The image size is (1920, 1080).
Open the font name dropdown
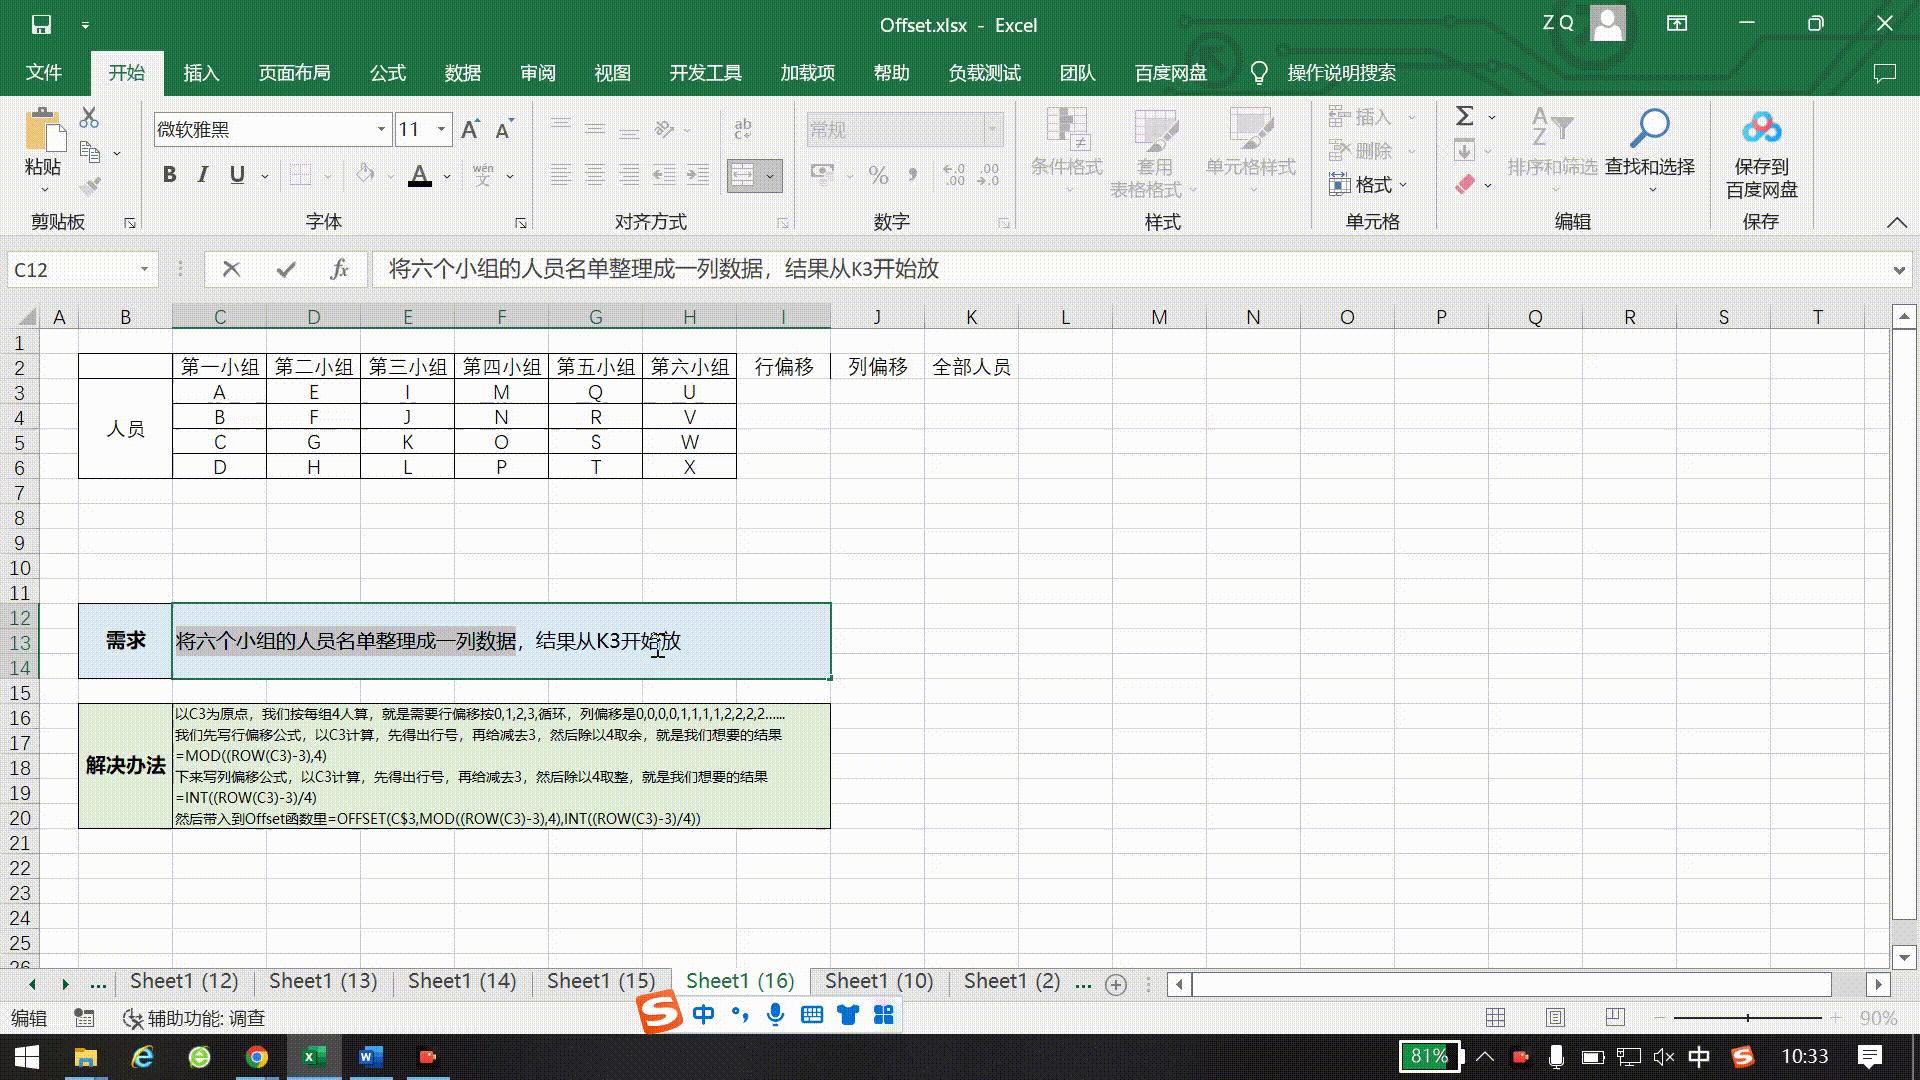click(x=380, y=129)
